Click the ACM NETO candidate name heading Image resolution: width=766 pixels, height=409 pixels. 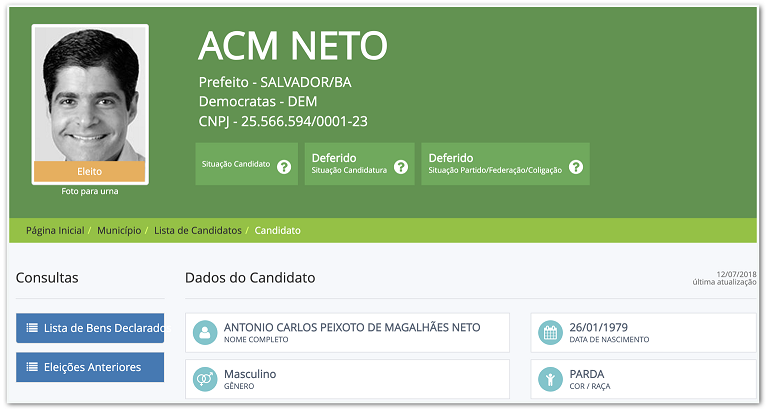(292, 46)
